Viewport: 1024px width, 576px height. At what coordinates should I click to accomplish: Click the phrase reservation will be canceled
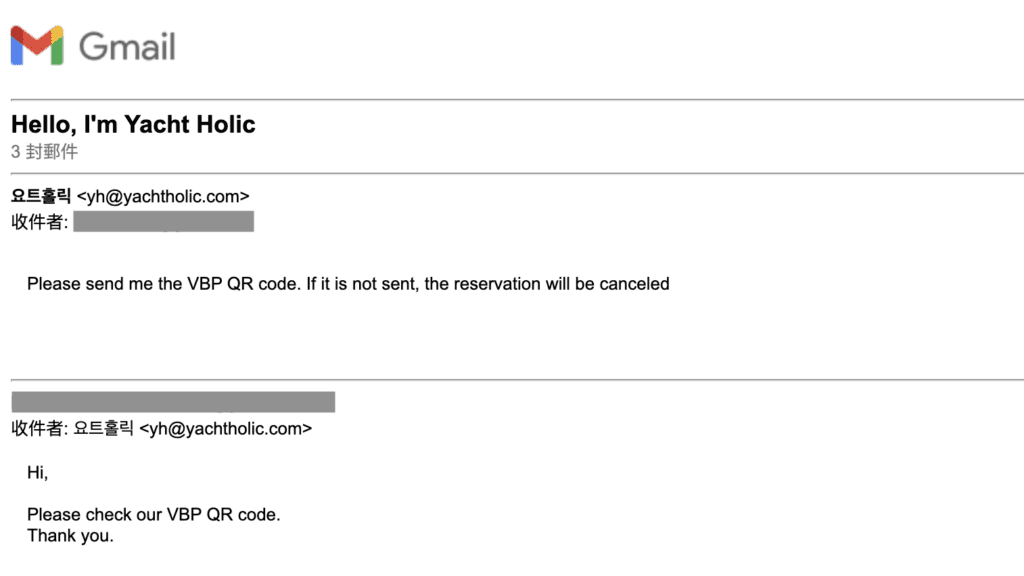pos(562,284)
